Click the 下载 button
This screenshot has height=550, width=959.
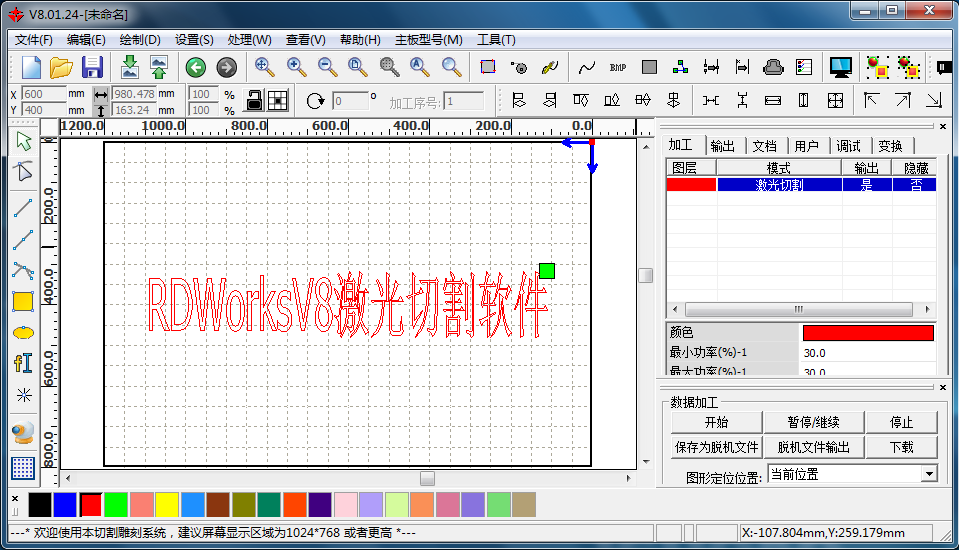(902, 447)
